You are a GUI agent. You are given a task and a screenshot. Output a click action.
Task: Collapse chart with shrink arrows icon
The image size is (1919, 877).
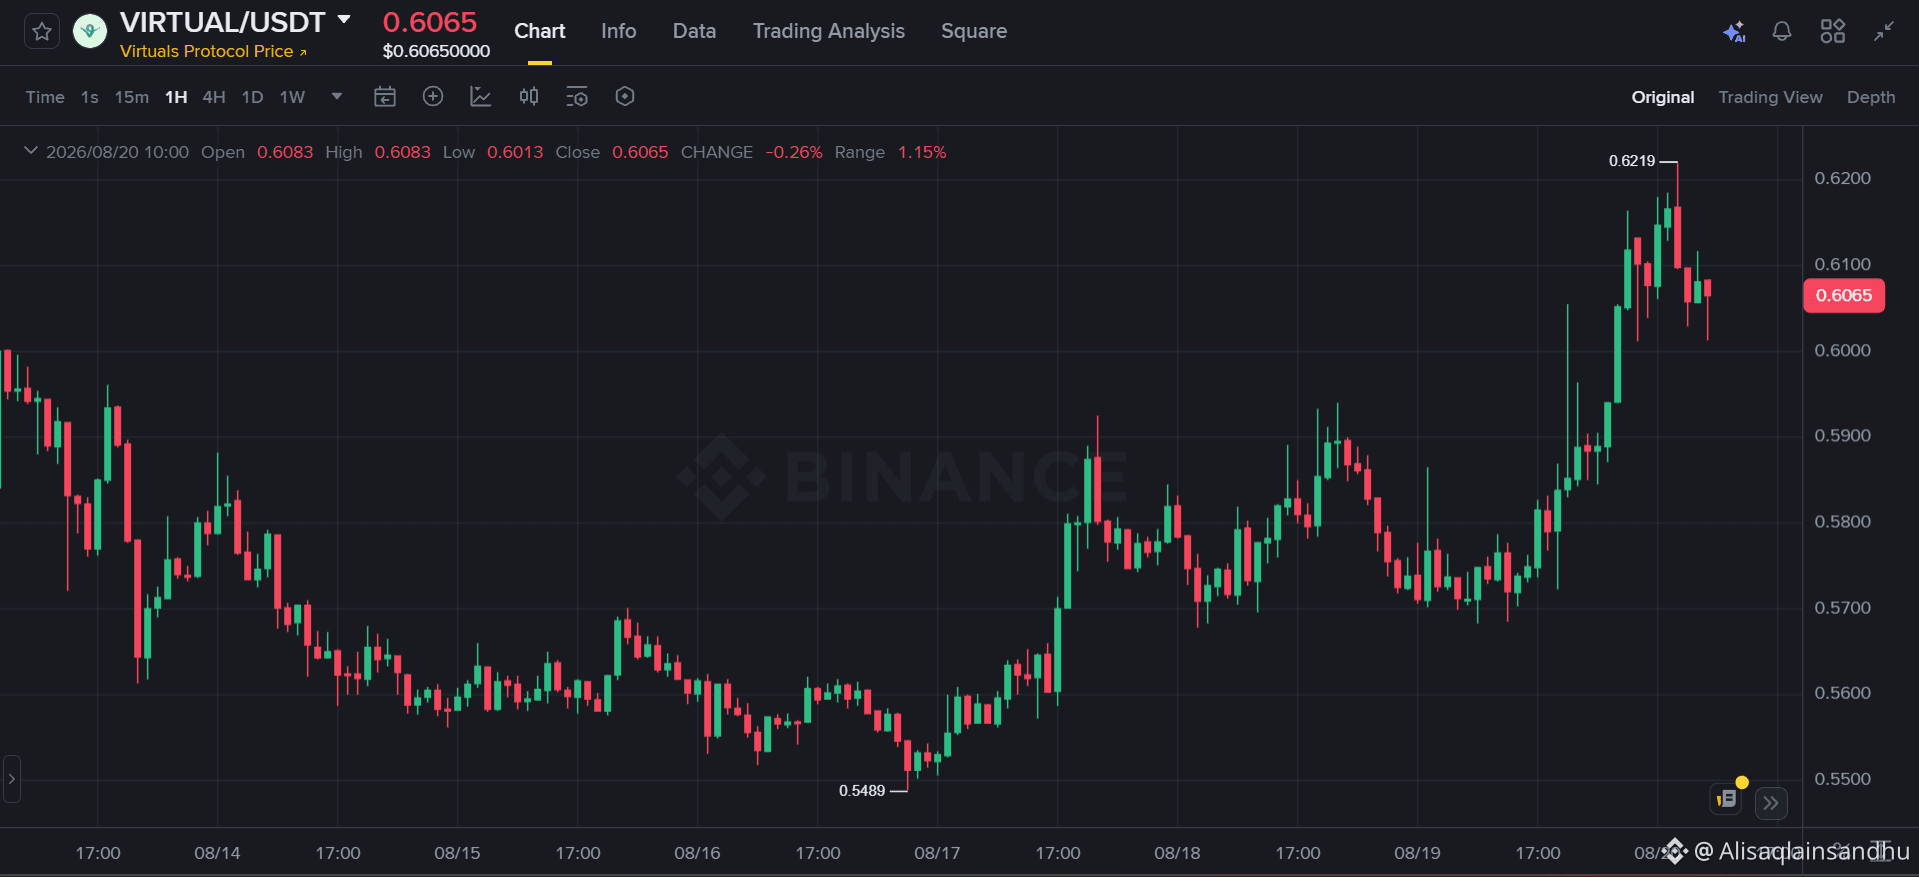coord(1884,32)
